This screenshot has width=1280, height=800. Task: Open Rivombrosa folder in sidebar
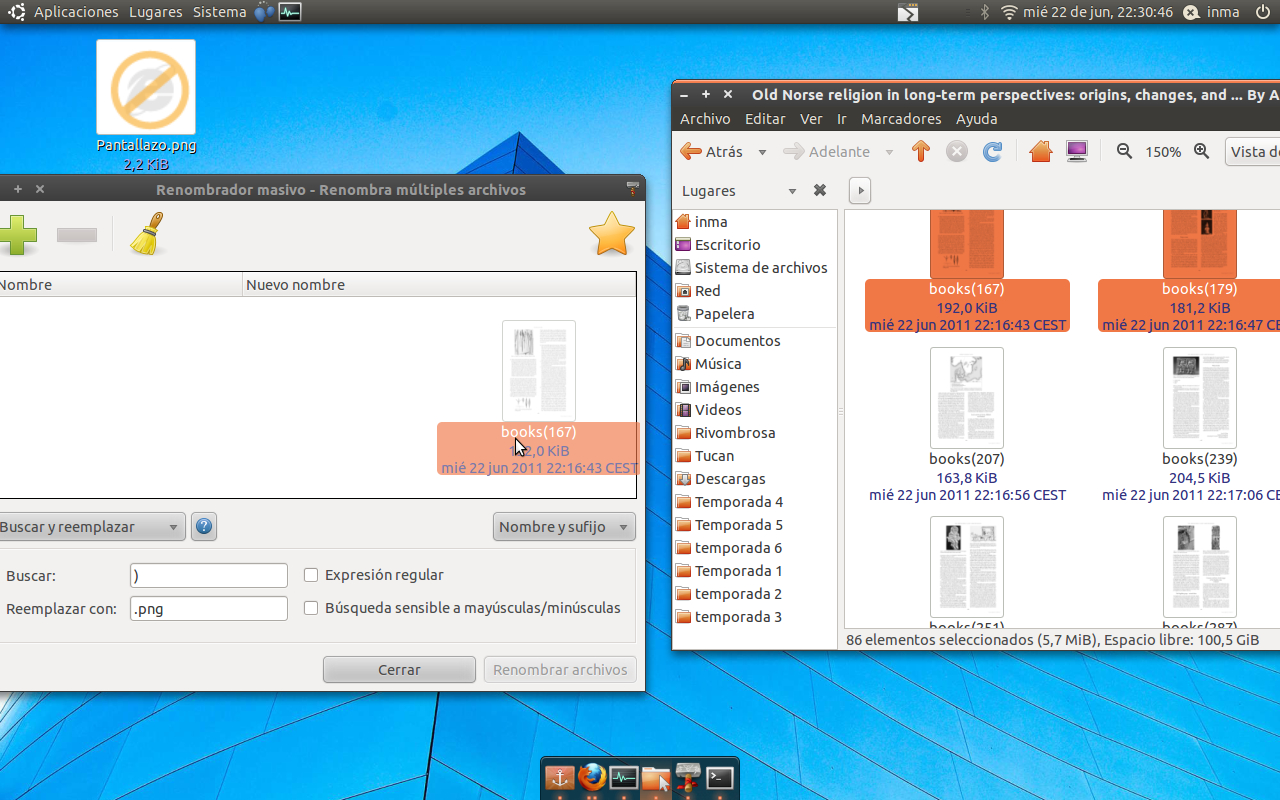735,433
